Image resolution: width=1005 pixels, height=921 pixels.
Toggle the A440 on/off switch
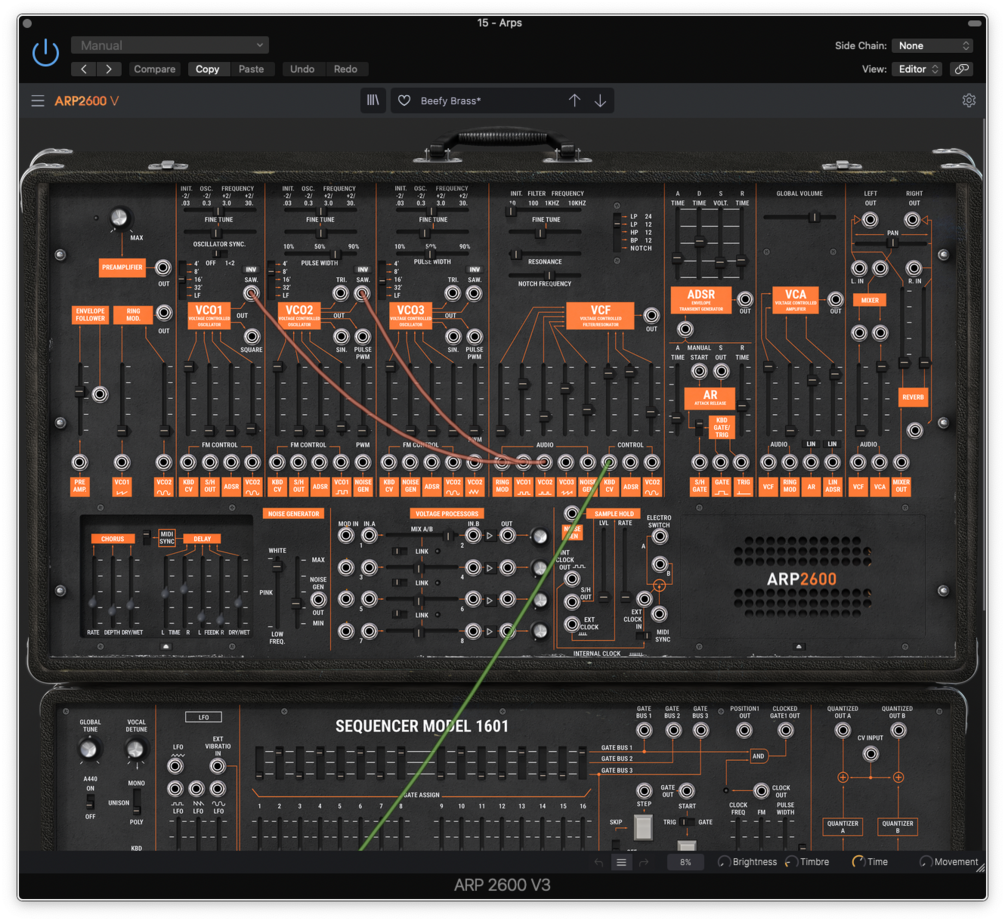[x=90, y=802]
